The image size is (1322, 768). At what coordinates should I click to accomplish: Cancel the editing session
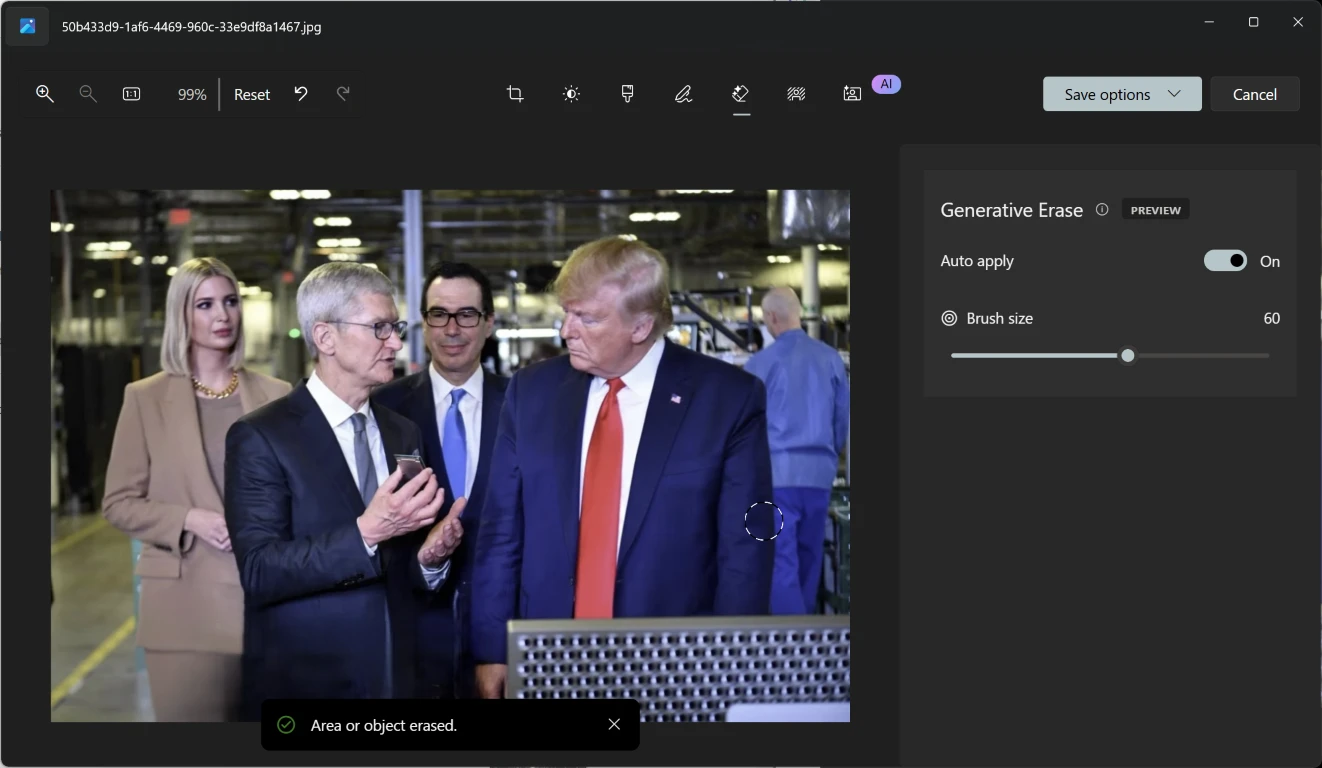click(x=1255, y=94)
